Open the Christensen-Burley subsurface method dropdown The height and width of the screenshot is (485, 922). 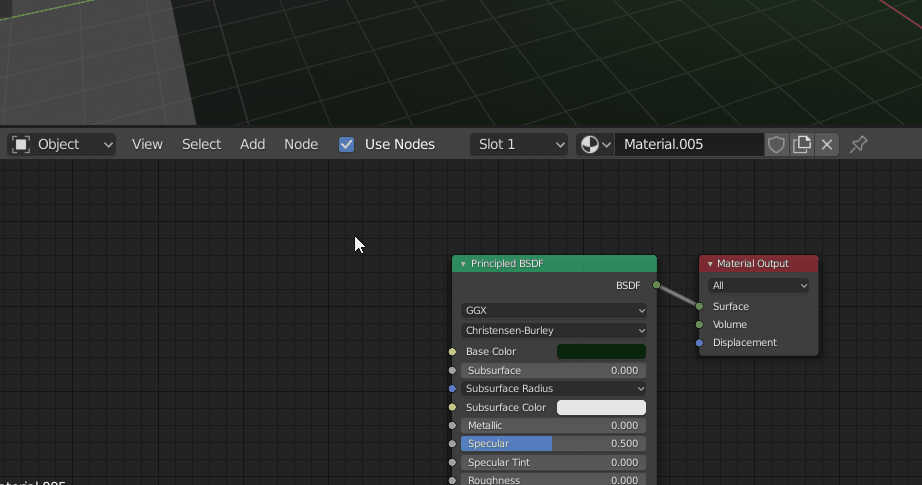point(553,330)
